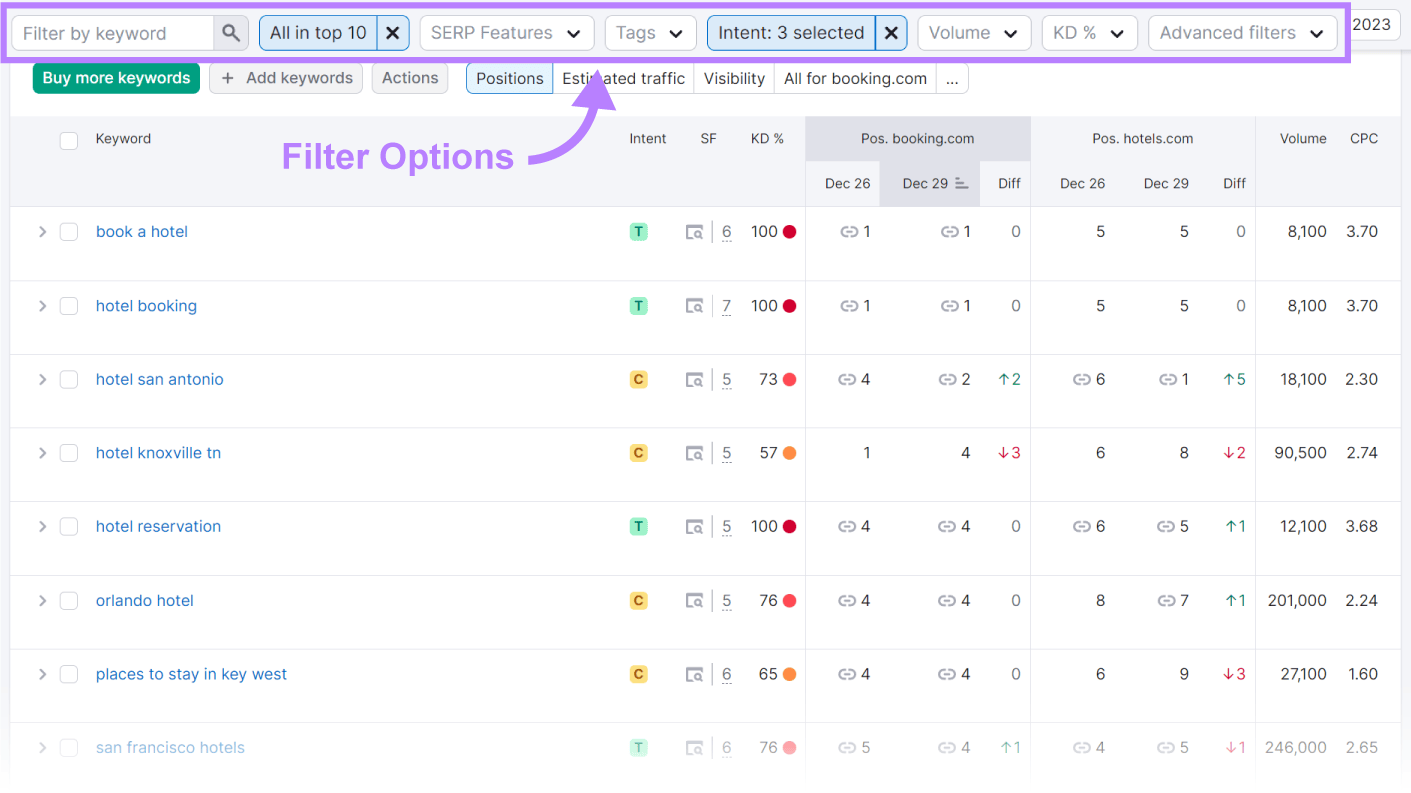
Task: Check the box next to "places to stay in key west"
Action: coord(69,674)
